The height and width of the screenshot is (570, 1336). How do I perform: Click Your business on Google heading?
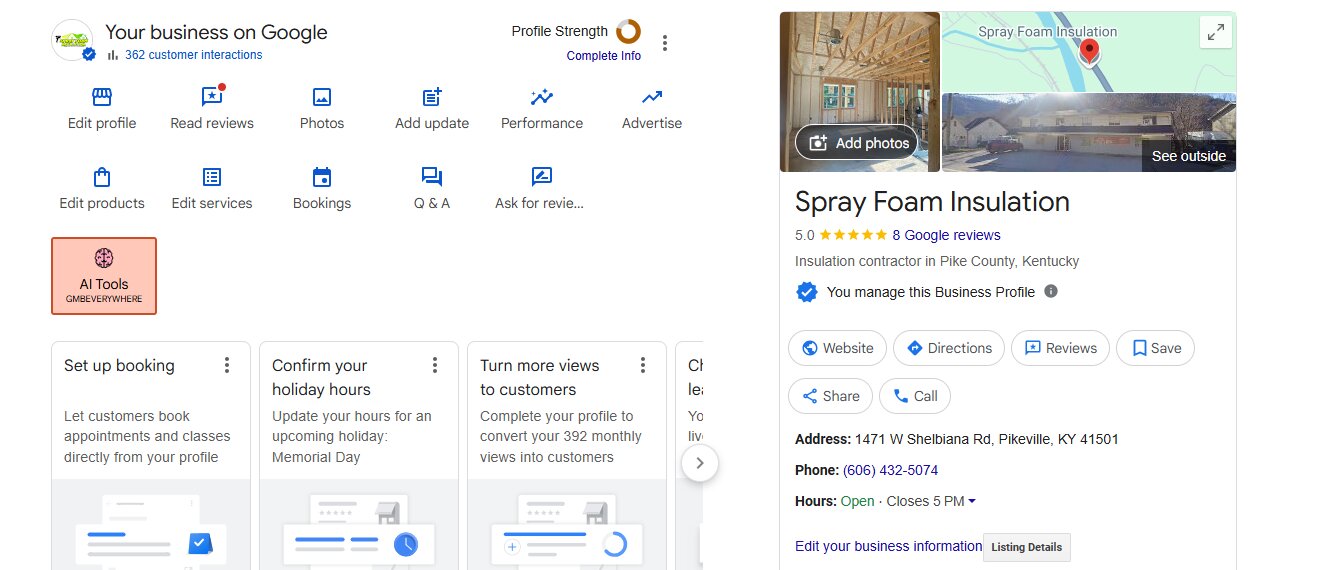(216, 32)
